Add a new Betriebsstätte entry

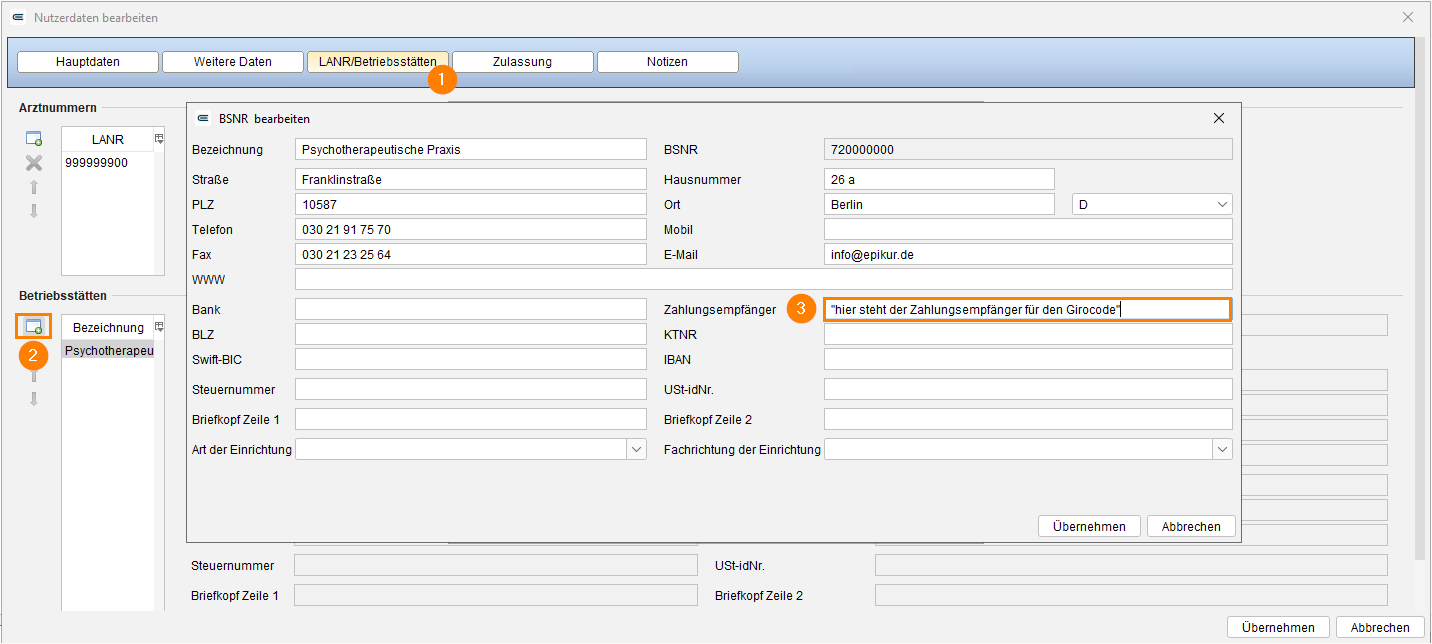click(x=34, y=327)
